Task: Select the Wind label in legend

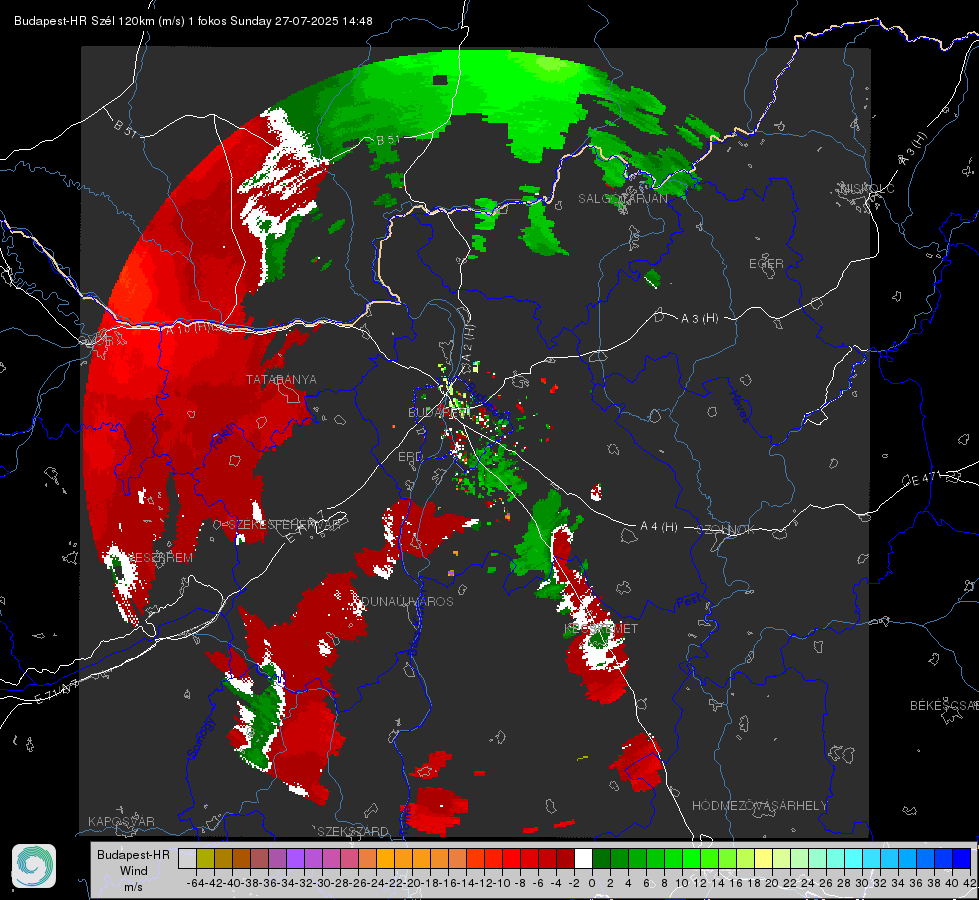Action: [134, 871]
